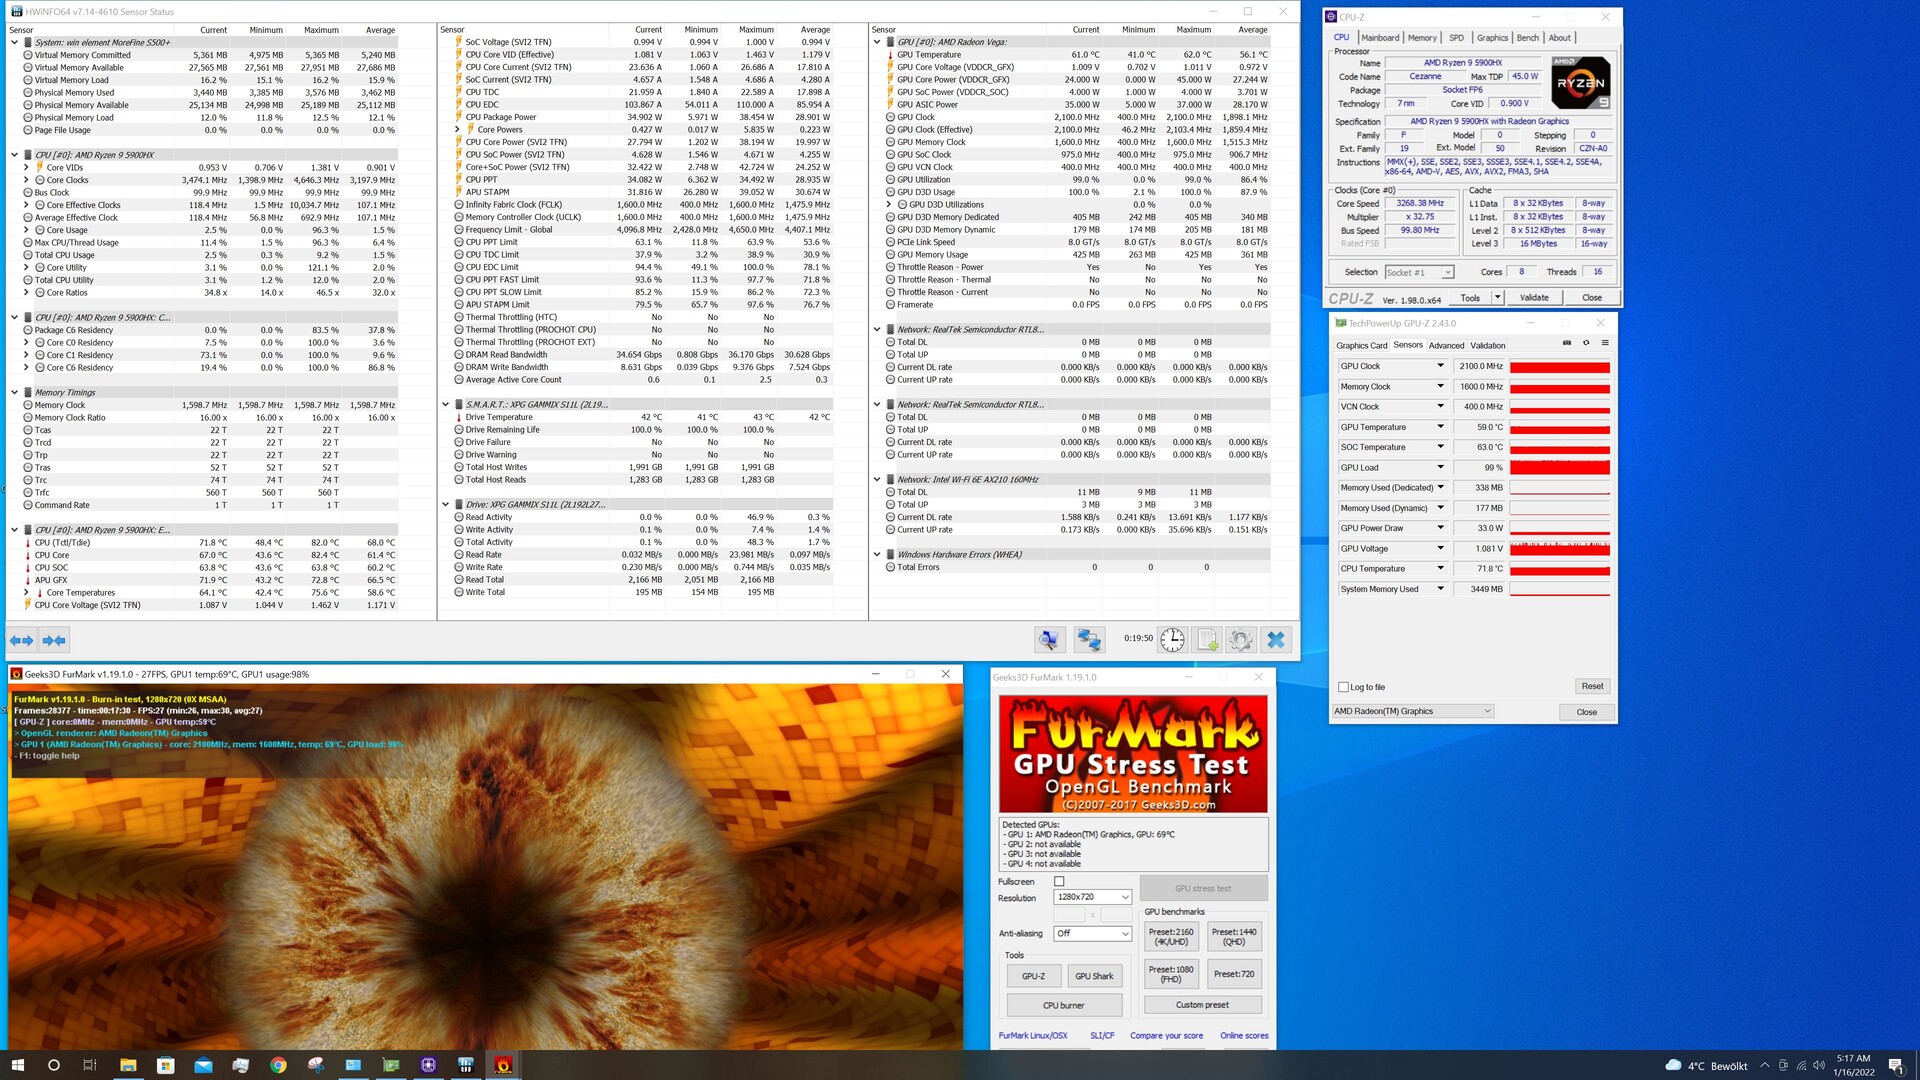
Task: Open GPU Temperature sensor dropdown in GPU-Z
Action: [x=1440, y=427]
